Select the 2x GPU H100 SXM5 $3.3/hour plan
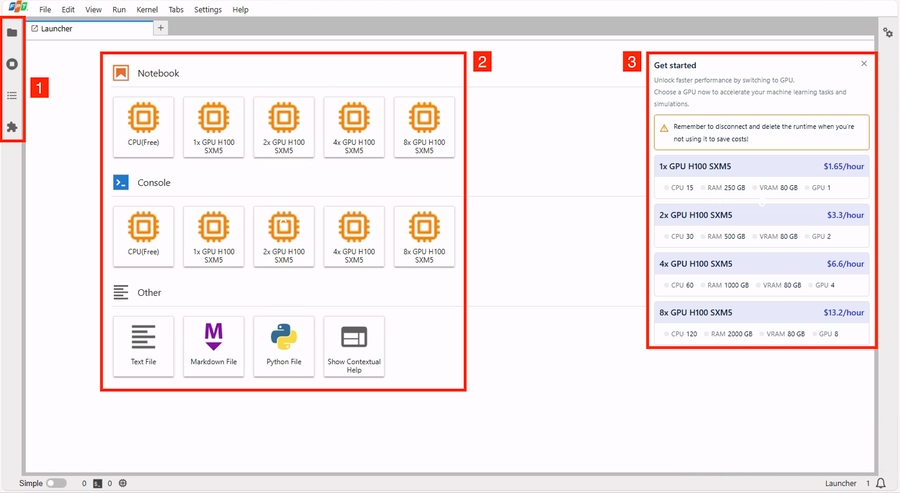900x493 pixels. [x=761, y=214]
